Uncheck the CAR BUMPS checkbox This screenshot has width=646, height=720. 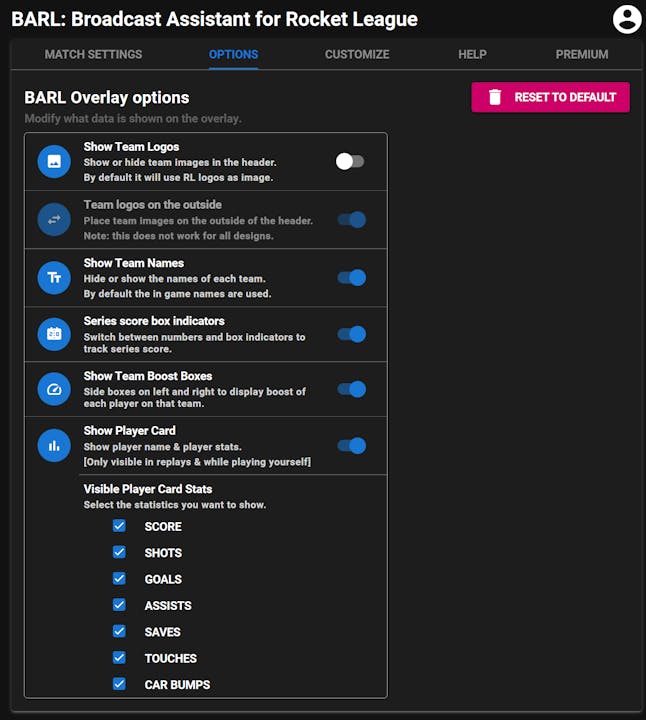click(120, 684)
